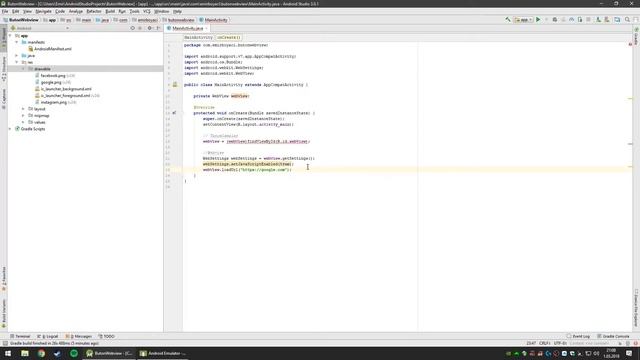Open Spotify from the taskbar
This screenshot has width=640, height=360.
(x=74, y=353)
